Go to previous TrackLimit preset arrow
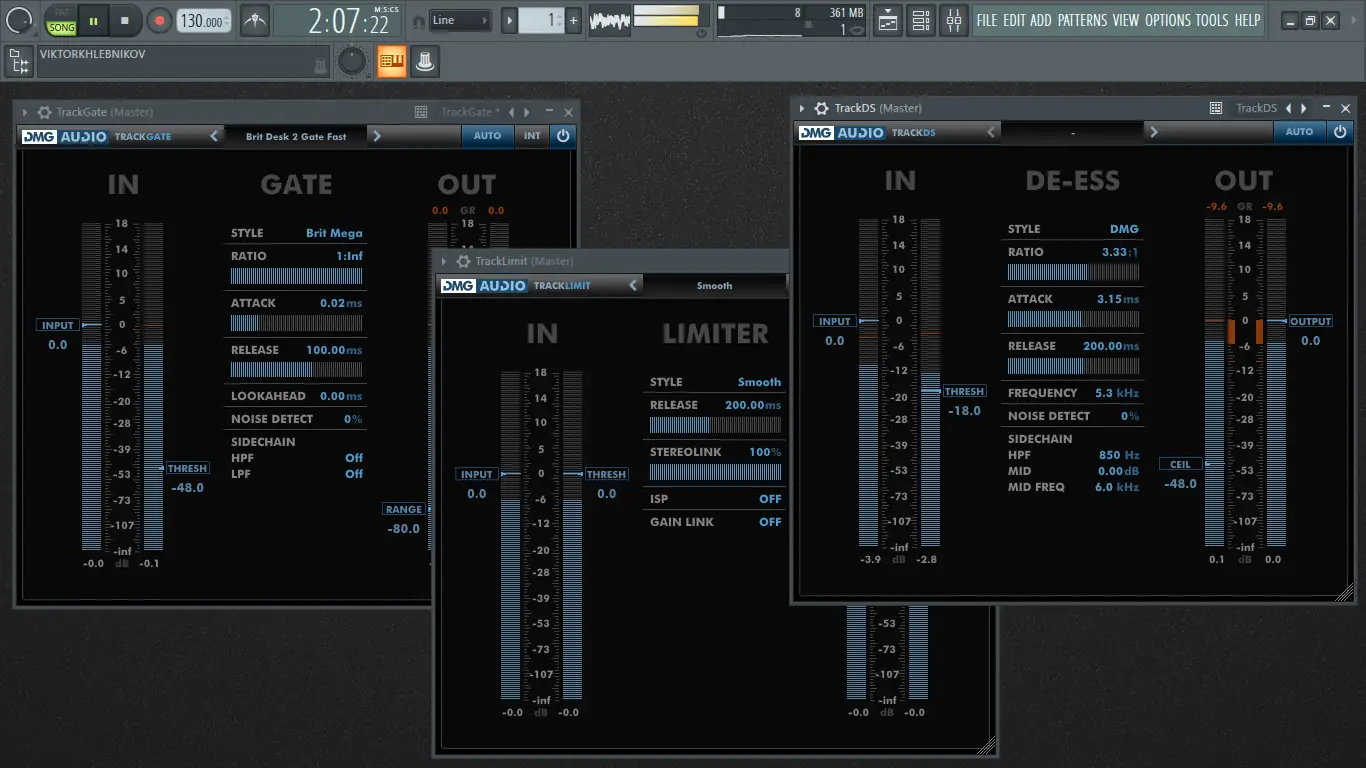 tap(633, 285)
